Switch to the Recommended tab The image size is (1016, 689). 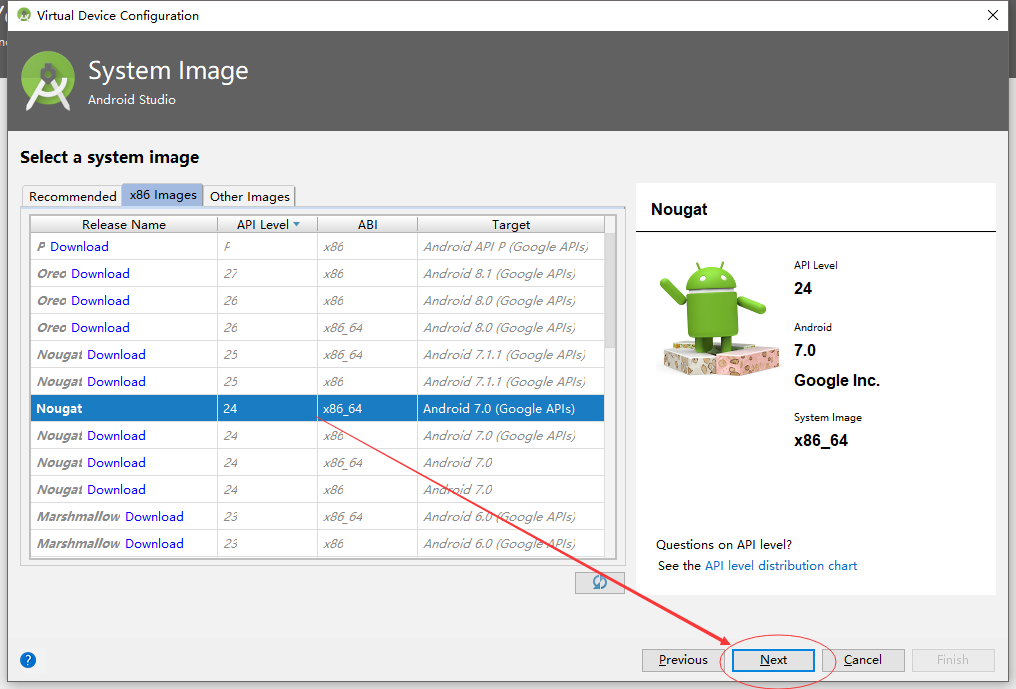(x=73, y=196)
